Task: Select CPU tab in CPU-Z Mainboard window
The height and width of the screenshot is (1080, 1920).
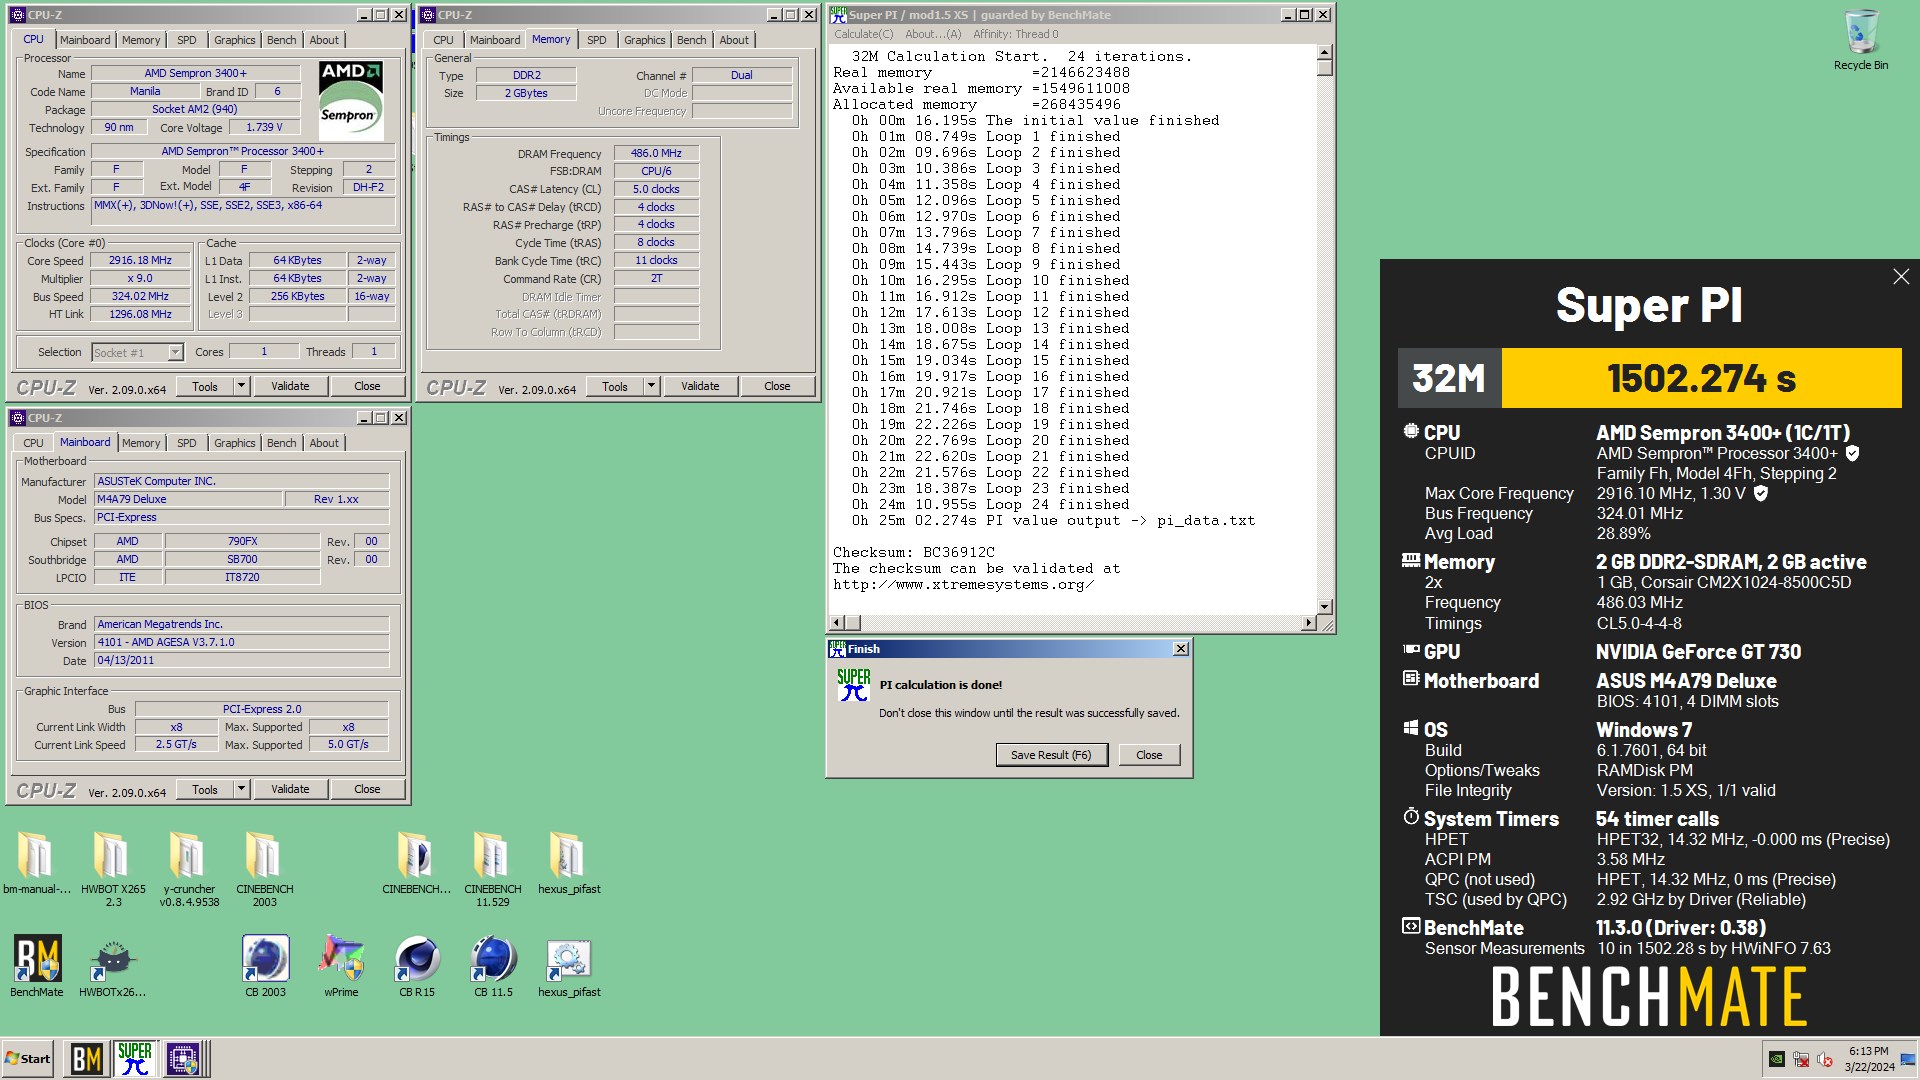Action: point(33,443)
